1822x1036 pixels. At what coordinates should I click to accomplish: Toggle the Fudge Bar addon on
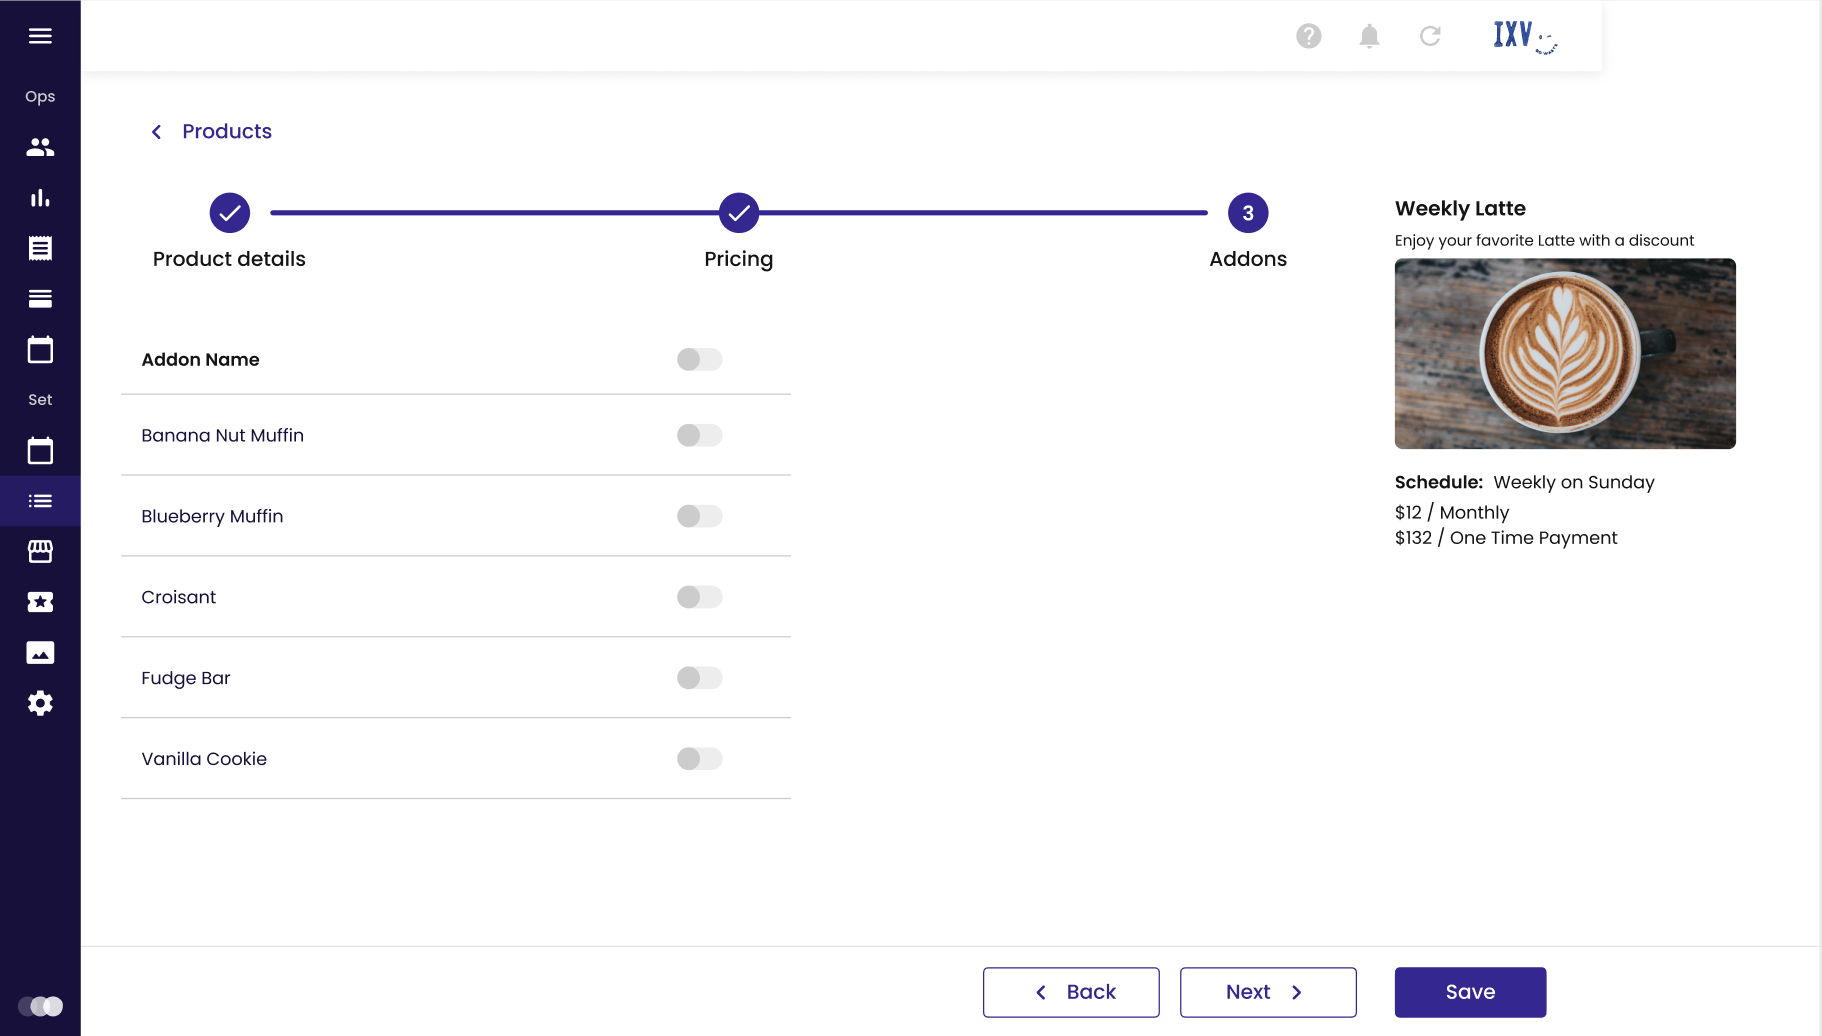pos(699,678)
